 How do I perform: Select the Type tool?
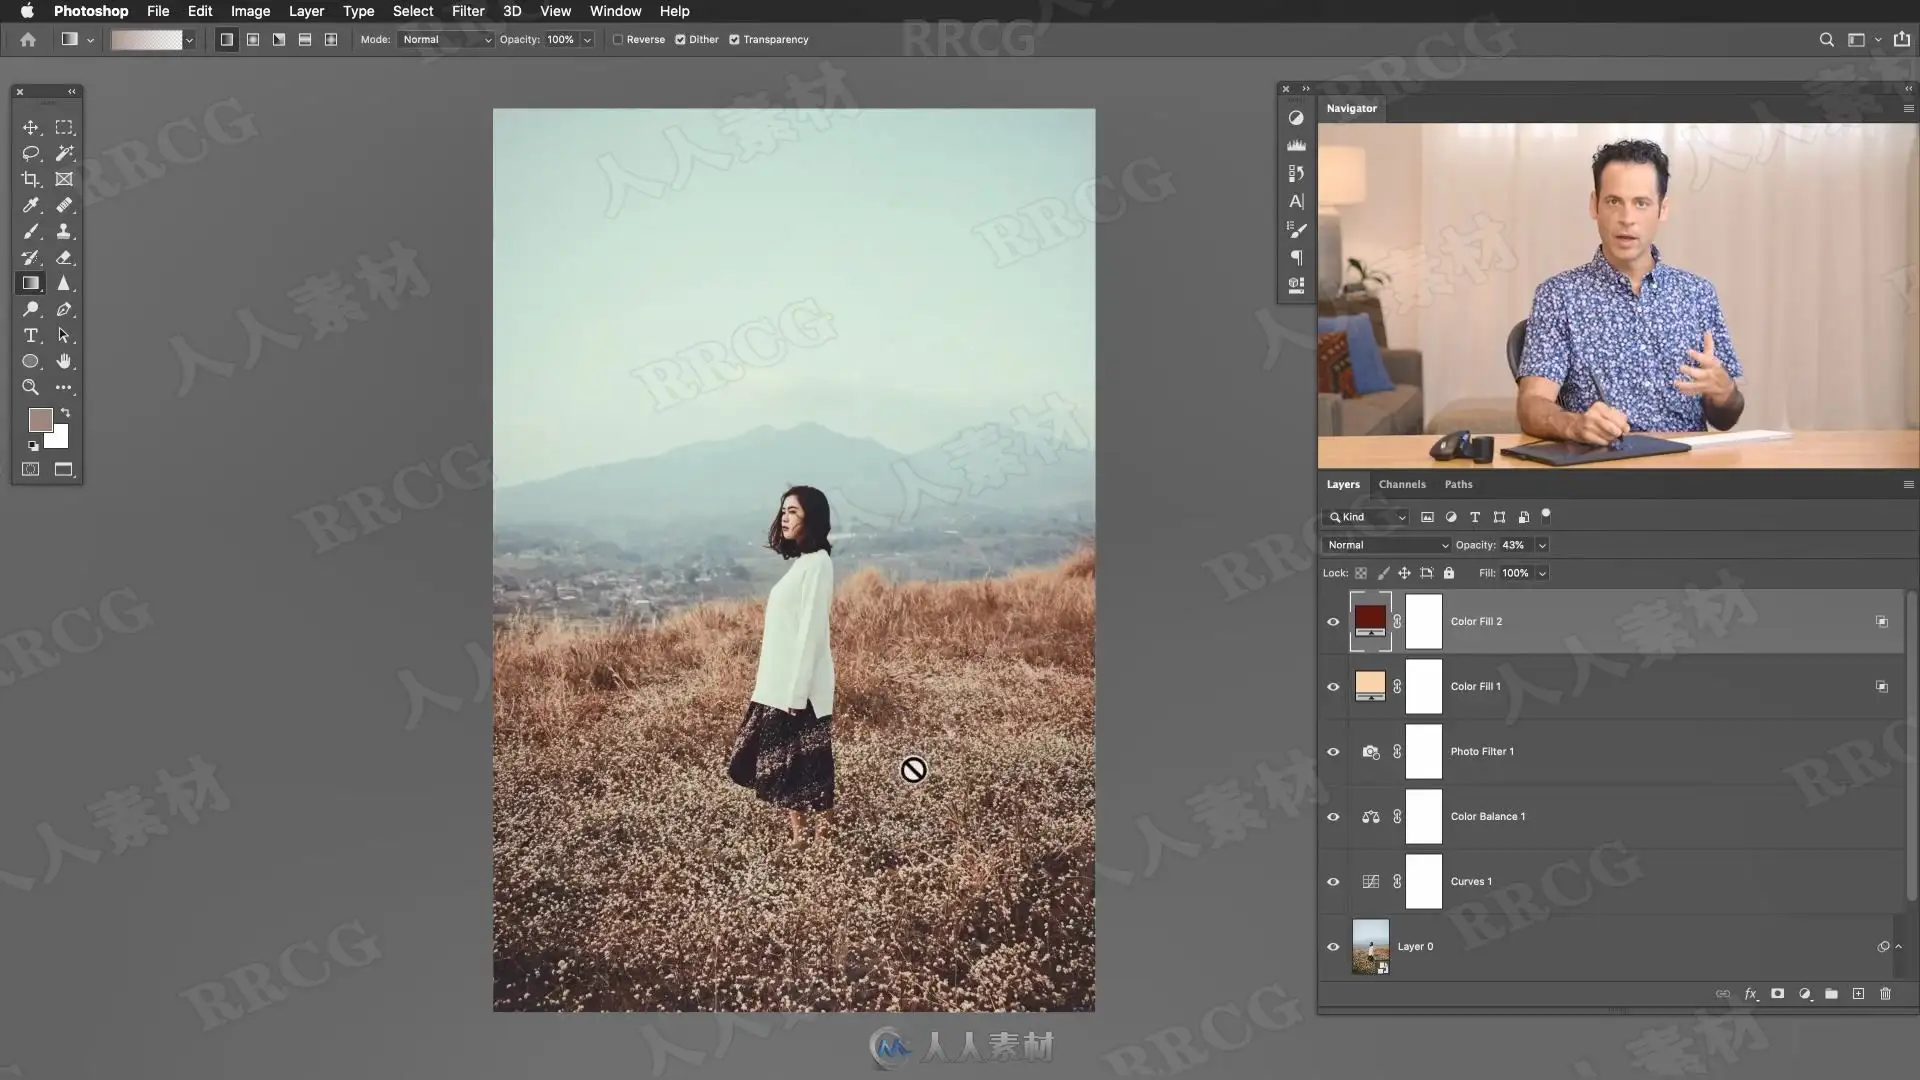pyautogui.click(x=31, y=335)
